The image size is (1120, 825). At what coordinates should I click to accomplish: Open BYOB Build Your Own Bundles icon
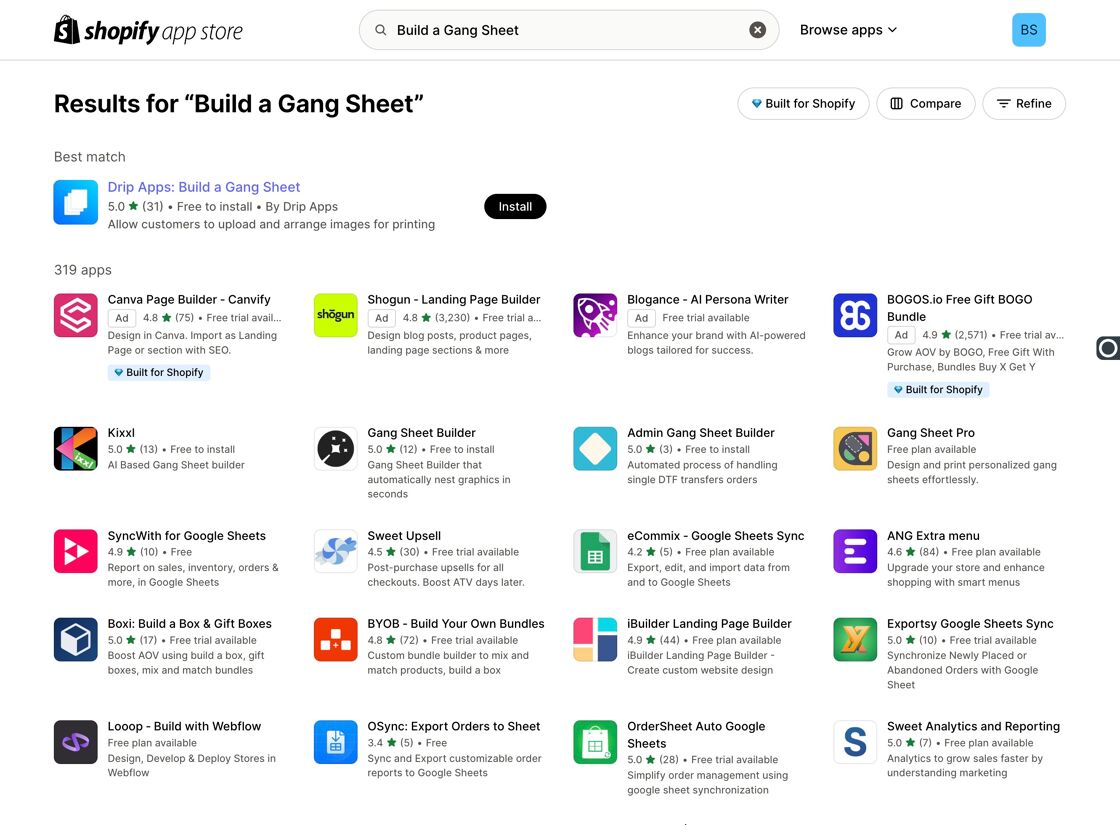point(336,639)
